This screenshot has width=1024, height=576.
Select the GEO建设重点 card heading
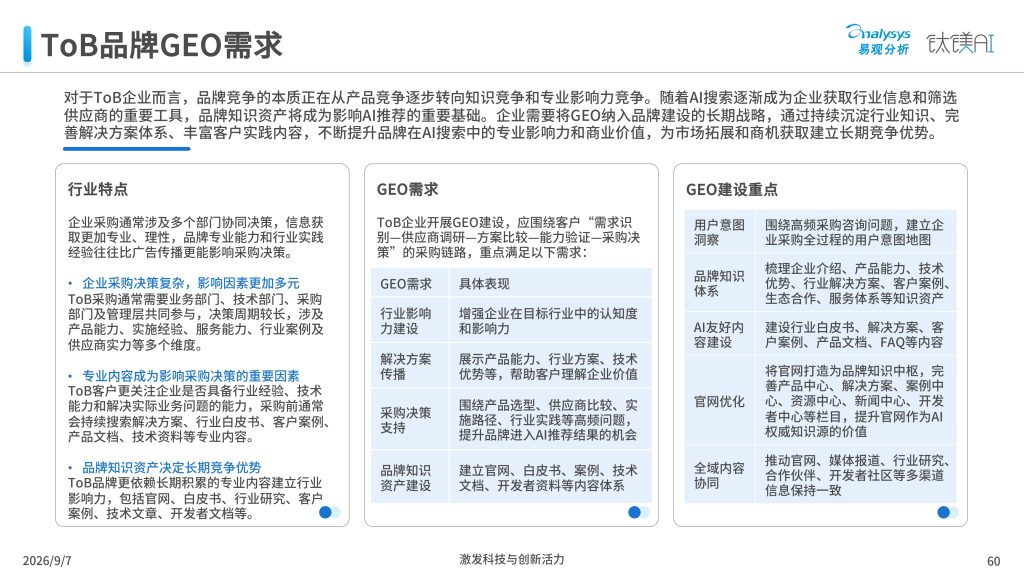(x=731, y=189)
